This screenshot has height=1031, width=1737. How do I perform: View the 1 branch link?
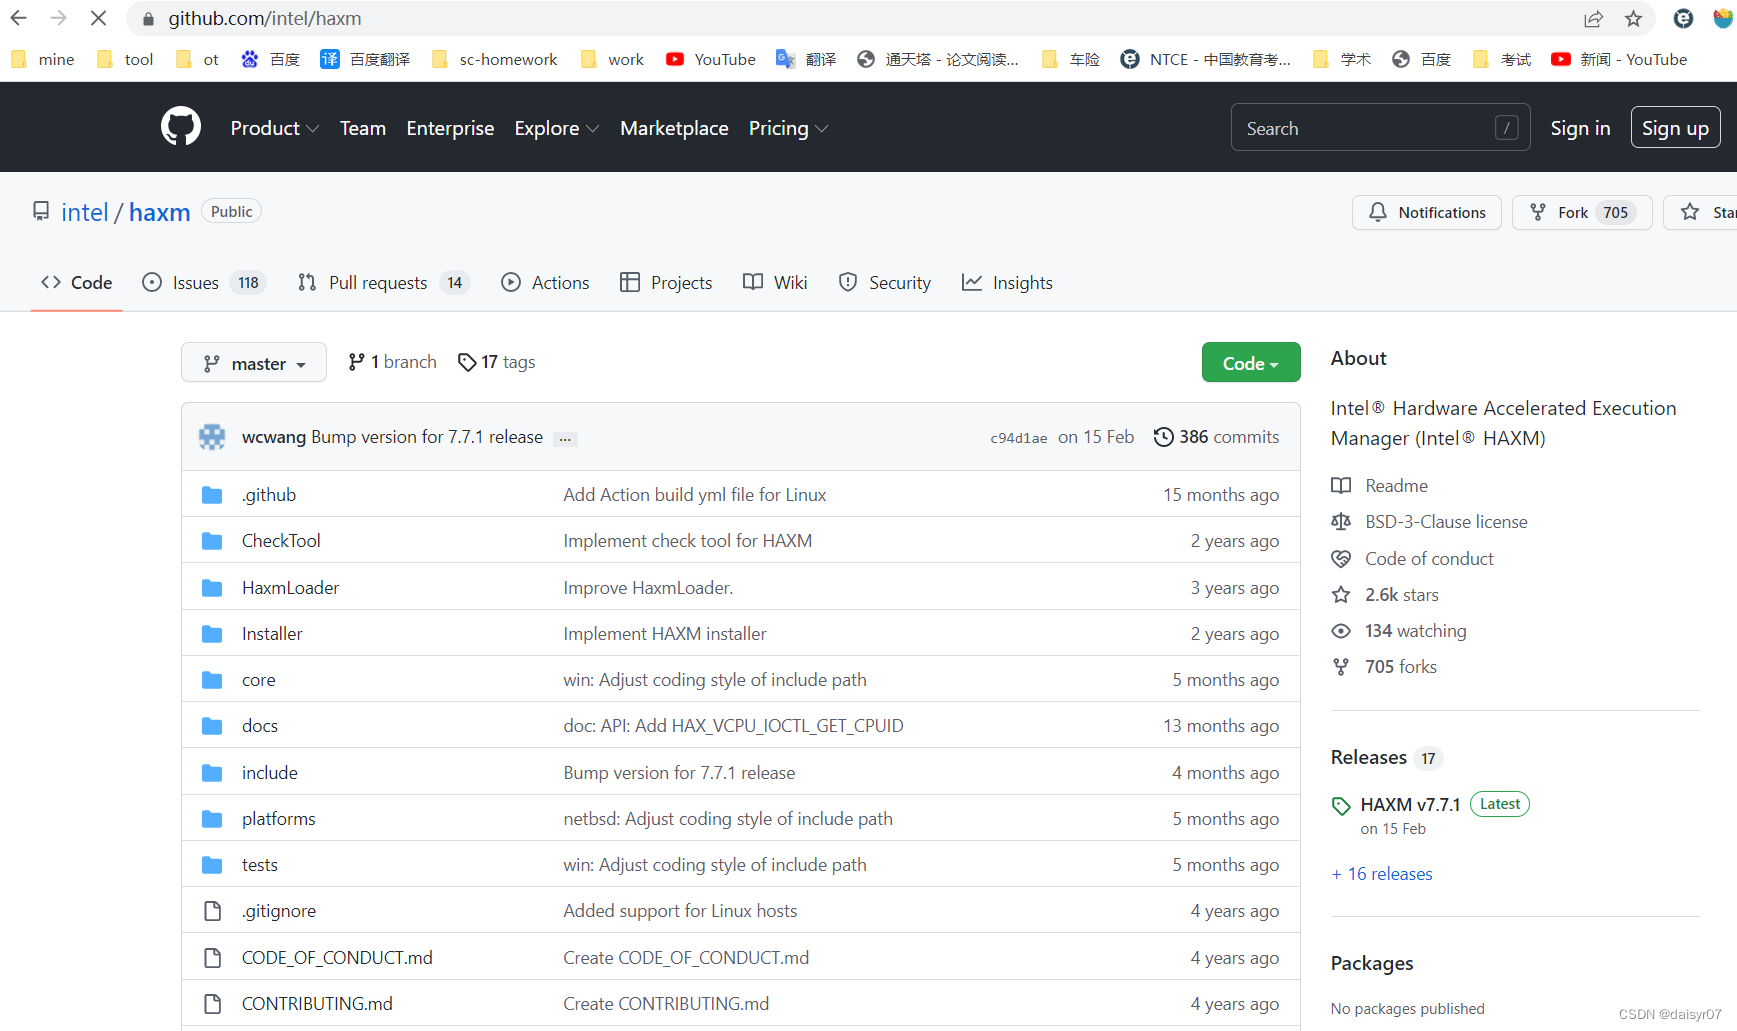point(392,362)
